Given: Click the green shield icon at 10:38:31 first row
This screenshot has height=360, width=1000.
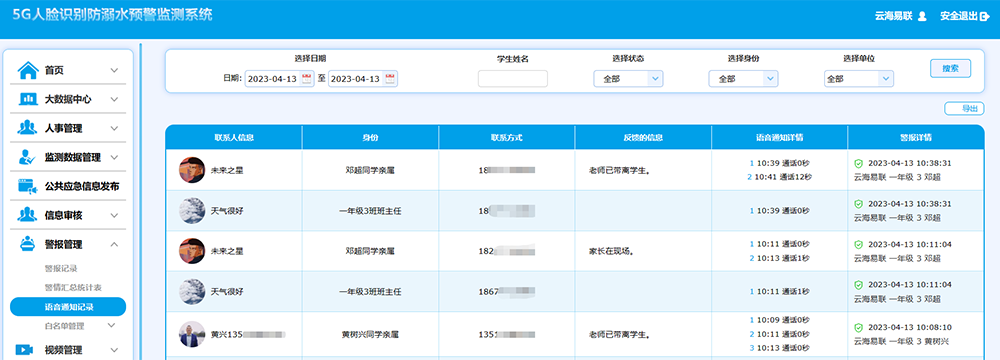Looking at the screenshot, I should tap(858, 163).
